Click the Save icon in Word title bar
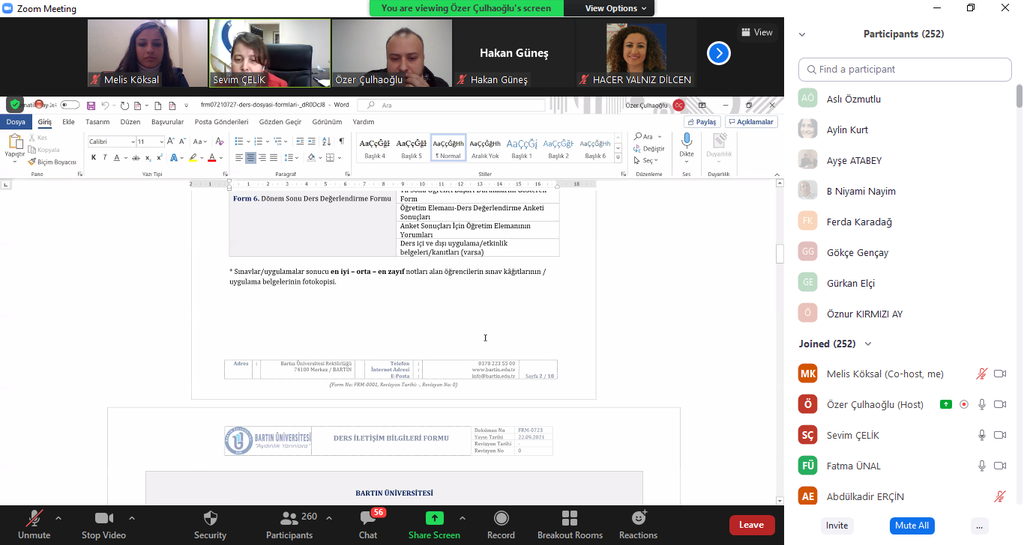The height and width of the screenshot is (545, 1024). [x=91, y=106]
